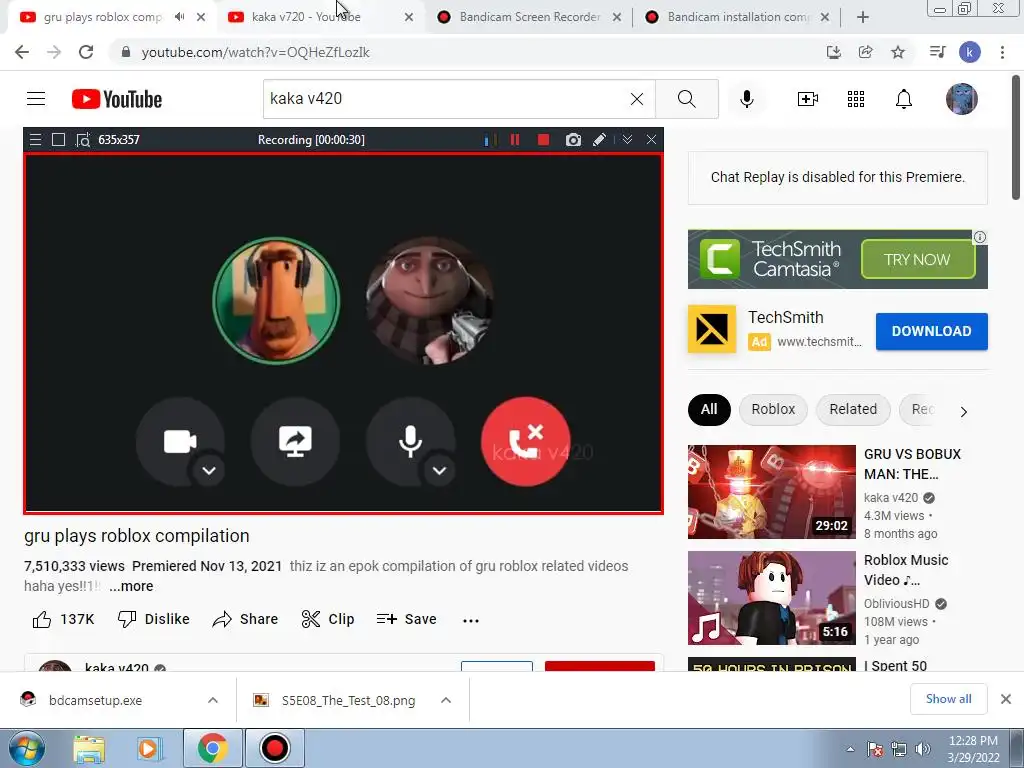Click Show all downloads
The height and width of the screenshot is (768, 1024).
coord(948,699)
